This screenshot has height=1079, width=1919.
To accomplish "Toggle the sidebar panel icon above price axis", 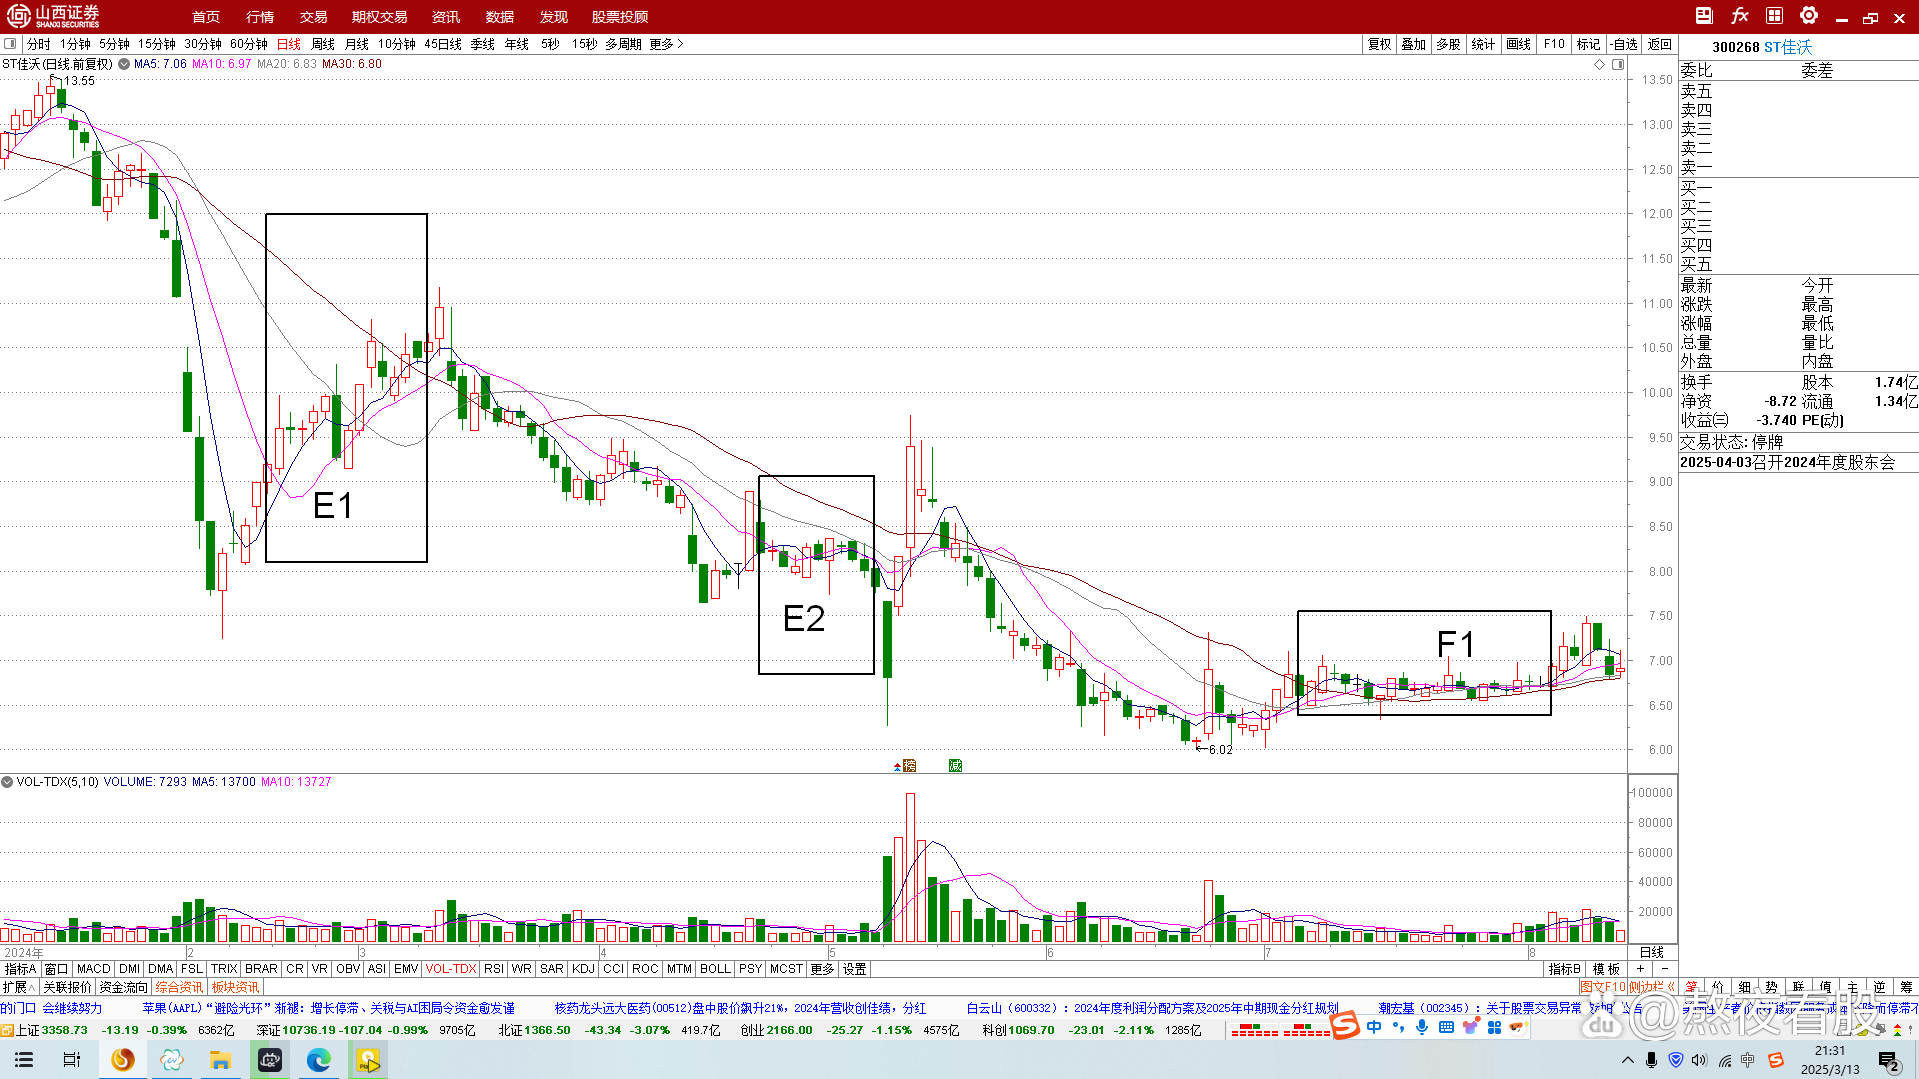I will [x=1618, y=64].
